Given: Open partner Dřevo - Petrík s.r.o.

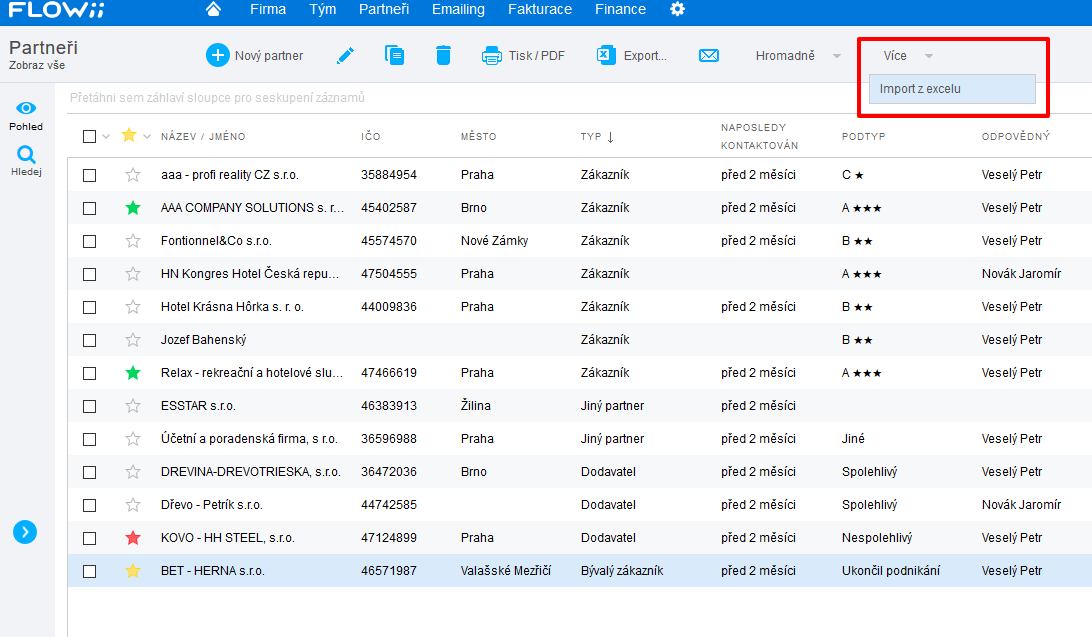Looking at the screenshot, I should (x=212, y=505).
